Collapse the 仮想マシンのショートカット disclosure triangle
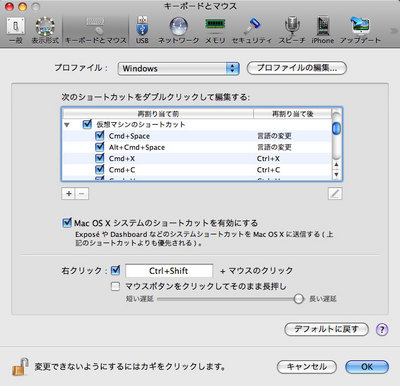This screenshot has width=400, height=386. 67,125
